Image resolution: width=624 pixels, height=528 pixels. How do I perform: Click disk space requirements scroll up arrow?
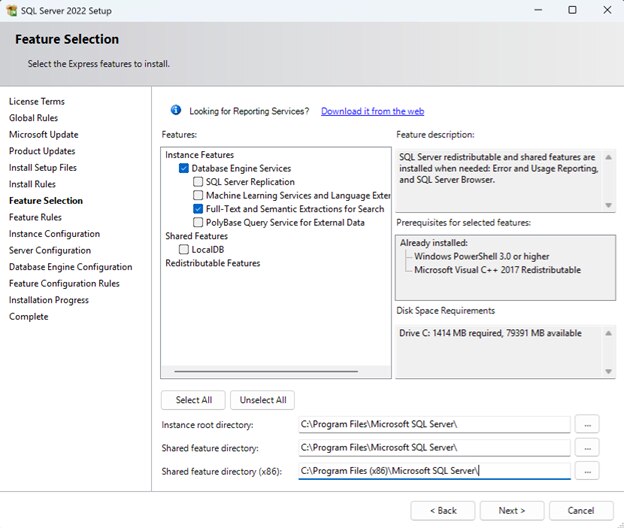tap(608, 333)
